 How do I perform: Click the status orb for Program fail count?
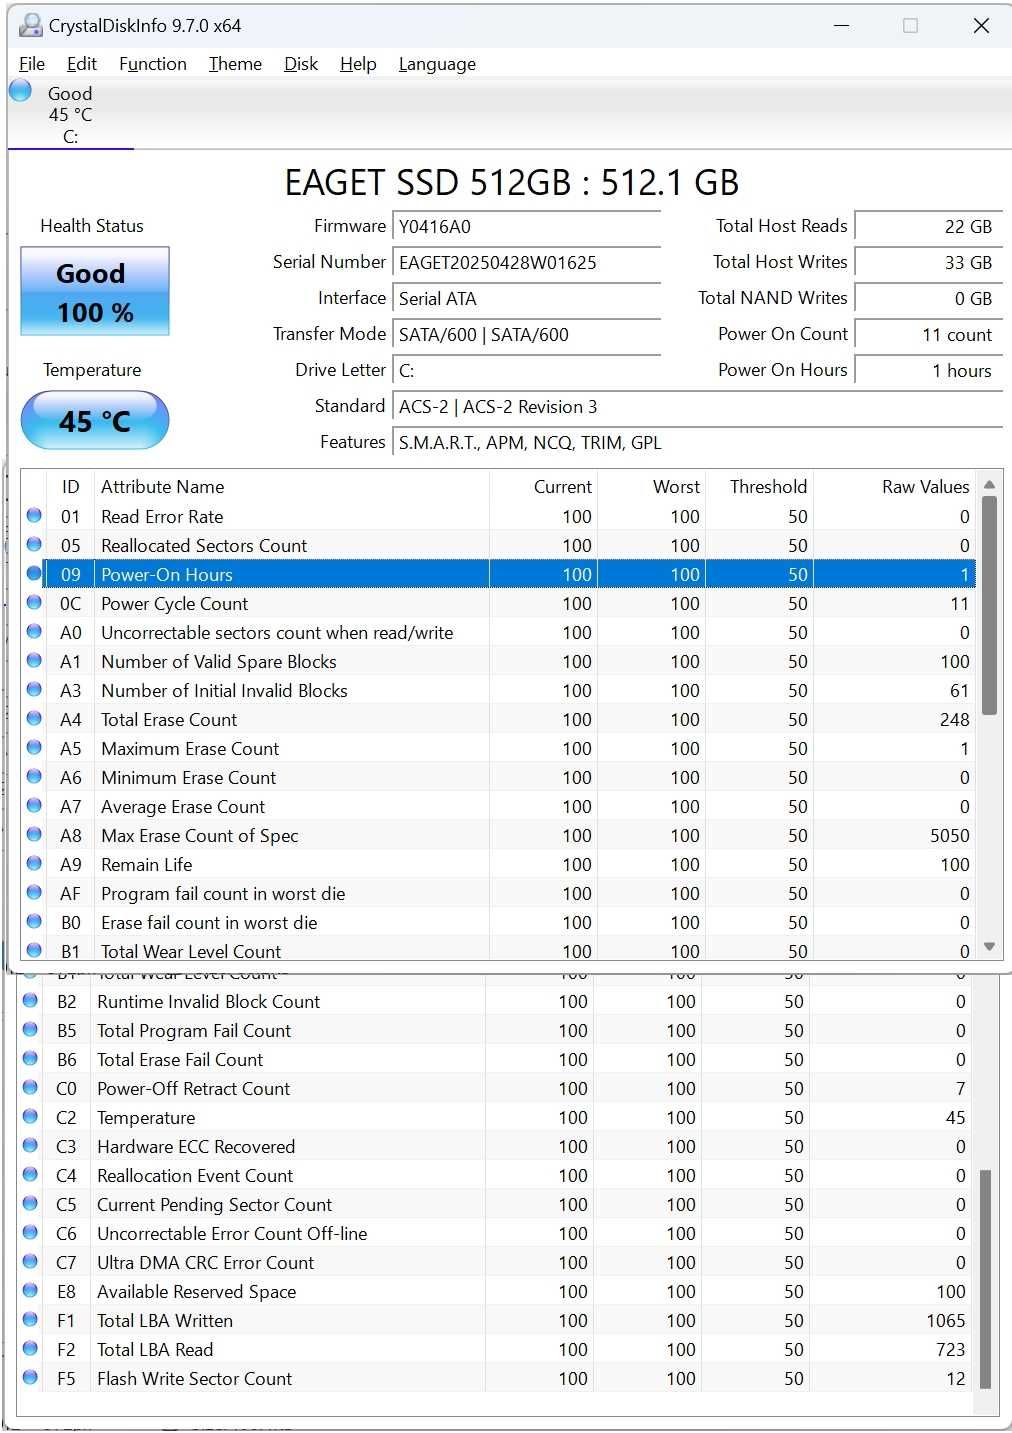(34, 893)
